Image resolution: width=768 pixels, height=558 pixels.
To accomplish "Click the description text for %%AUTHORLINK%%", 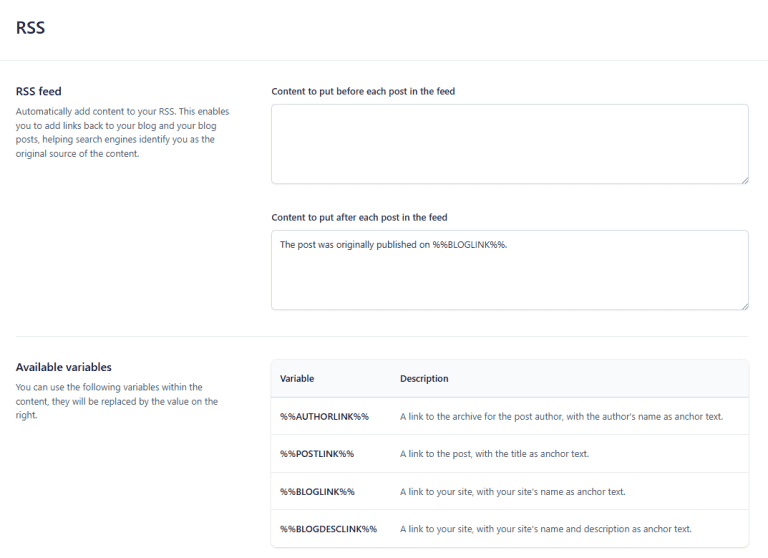I will click(x=561, y=416).
